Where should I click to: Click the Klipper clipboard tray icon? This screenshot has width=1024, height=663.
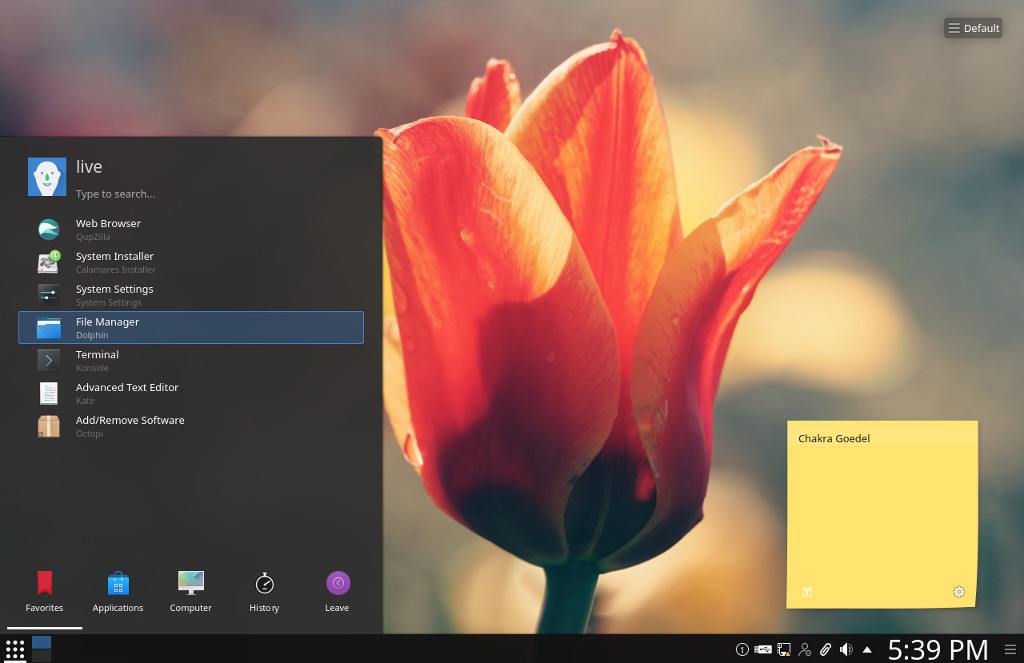[x=826, y=649]
